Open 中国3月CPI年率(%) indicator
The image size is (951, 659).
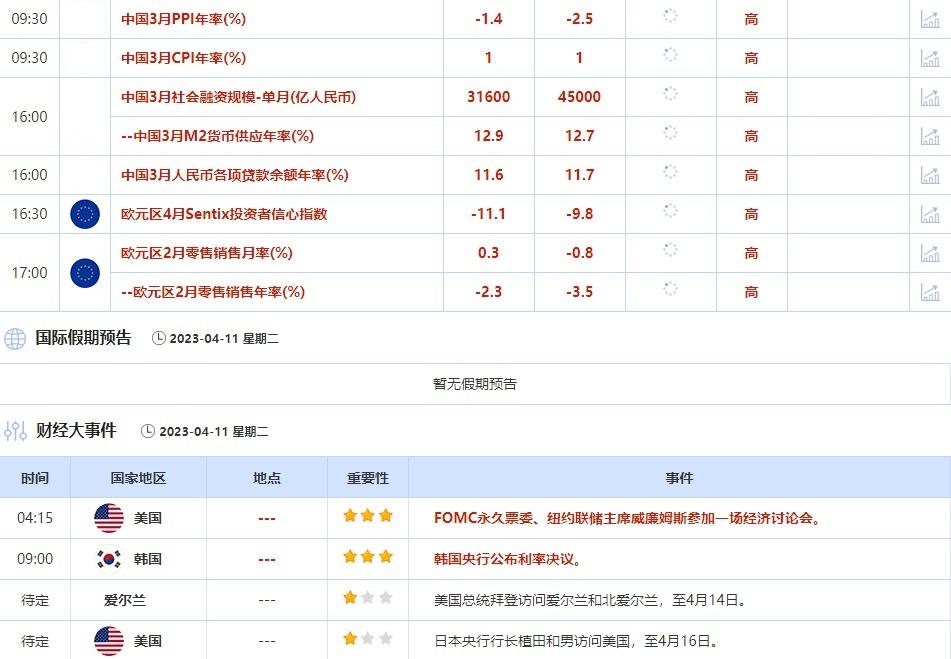point(183,58)
